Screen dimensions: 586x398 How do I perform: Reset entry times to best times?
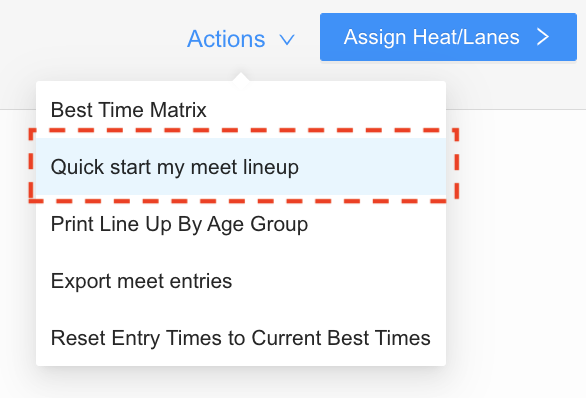(x=241, y=338)
